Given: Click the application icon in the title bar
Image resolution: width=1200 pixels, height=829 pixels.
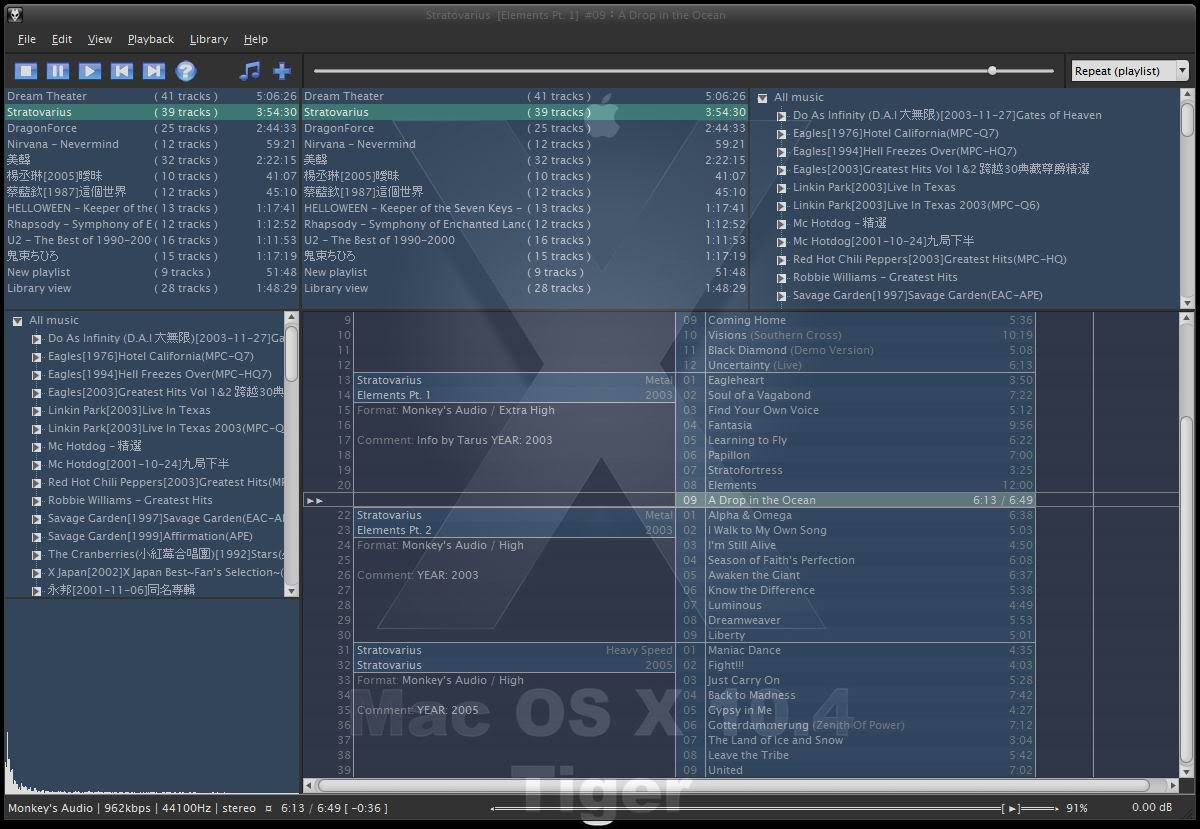Looking at the screenshot, I should point(14,14).
